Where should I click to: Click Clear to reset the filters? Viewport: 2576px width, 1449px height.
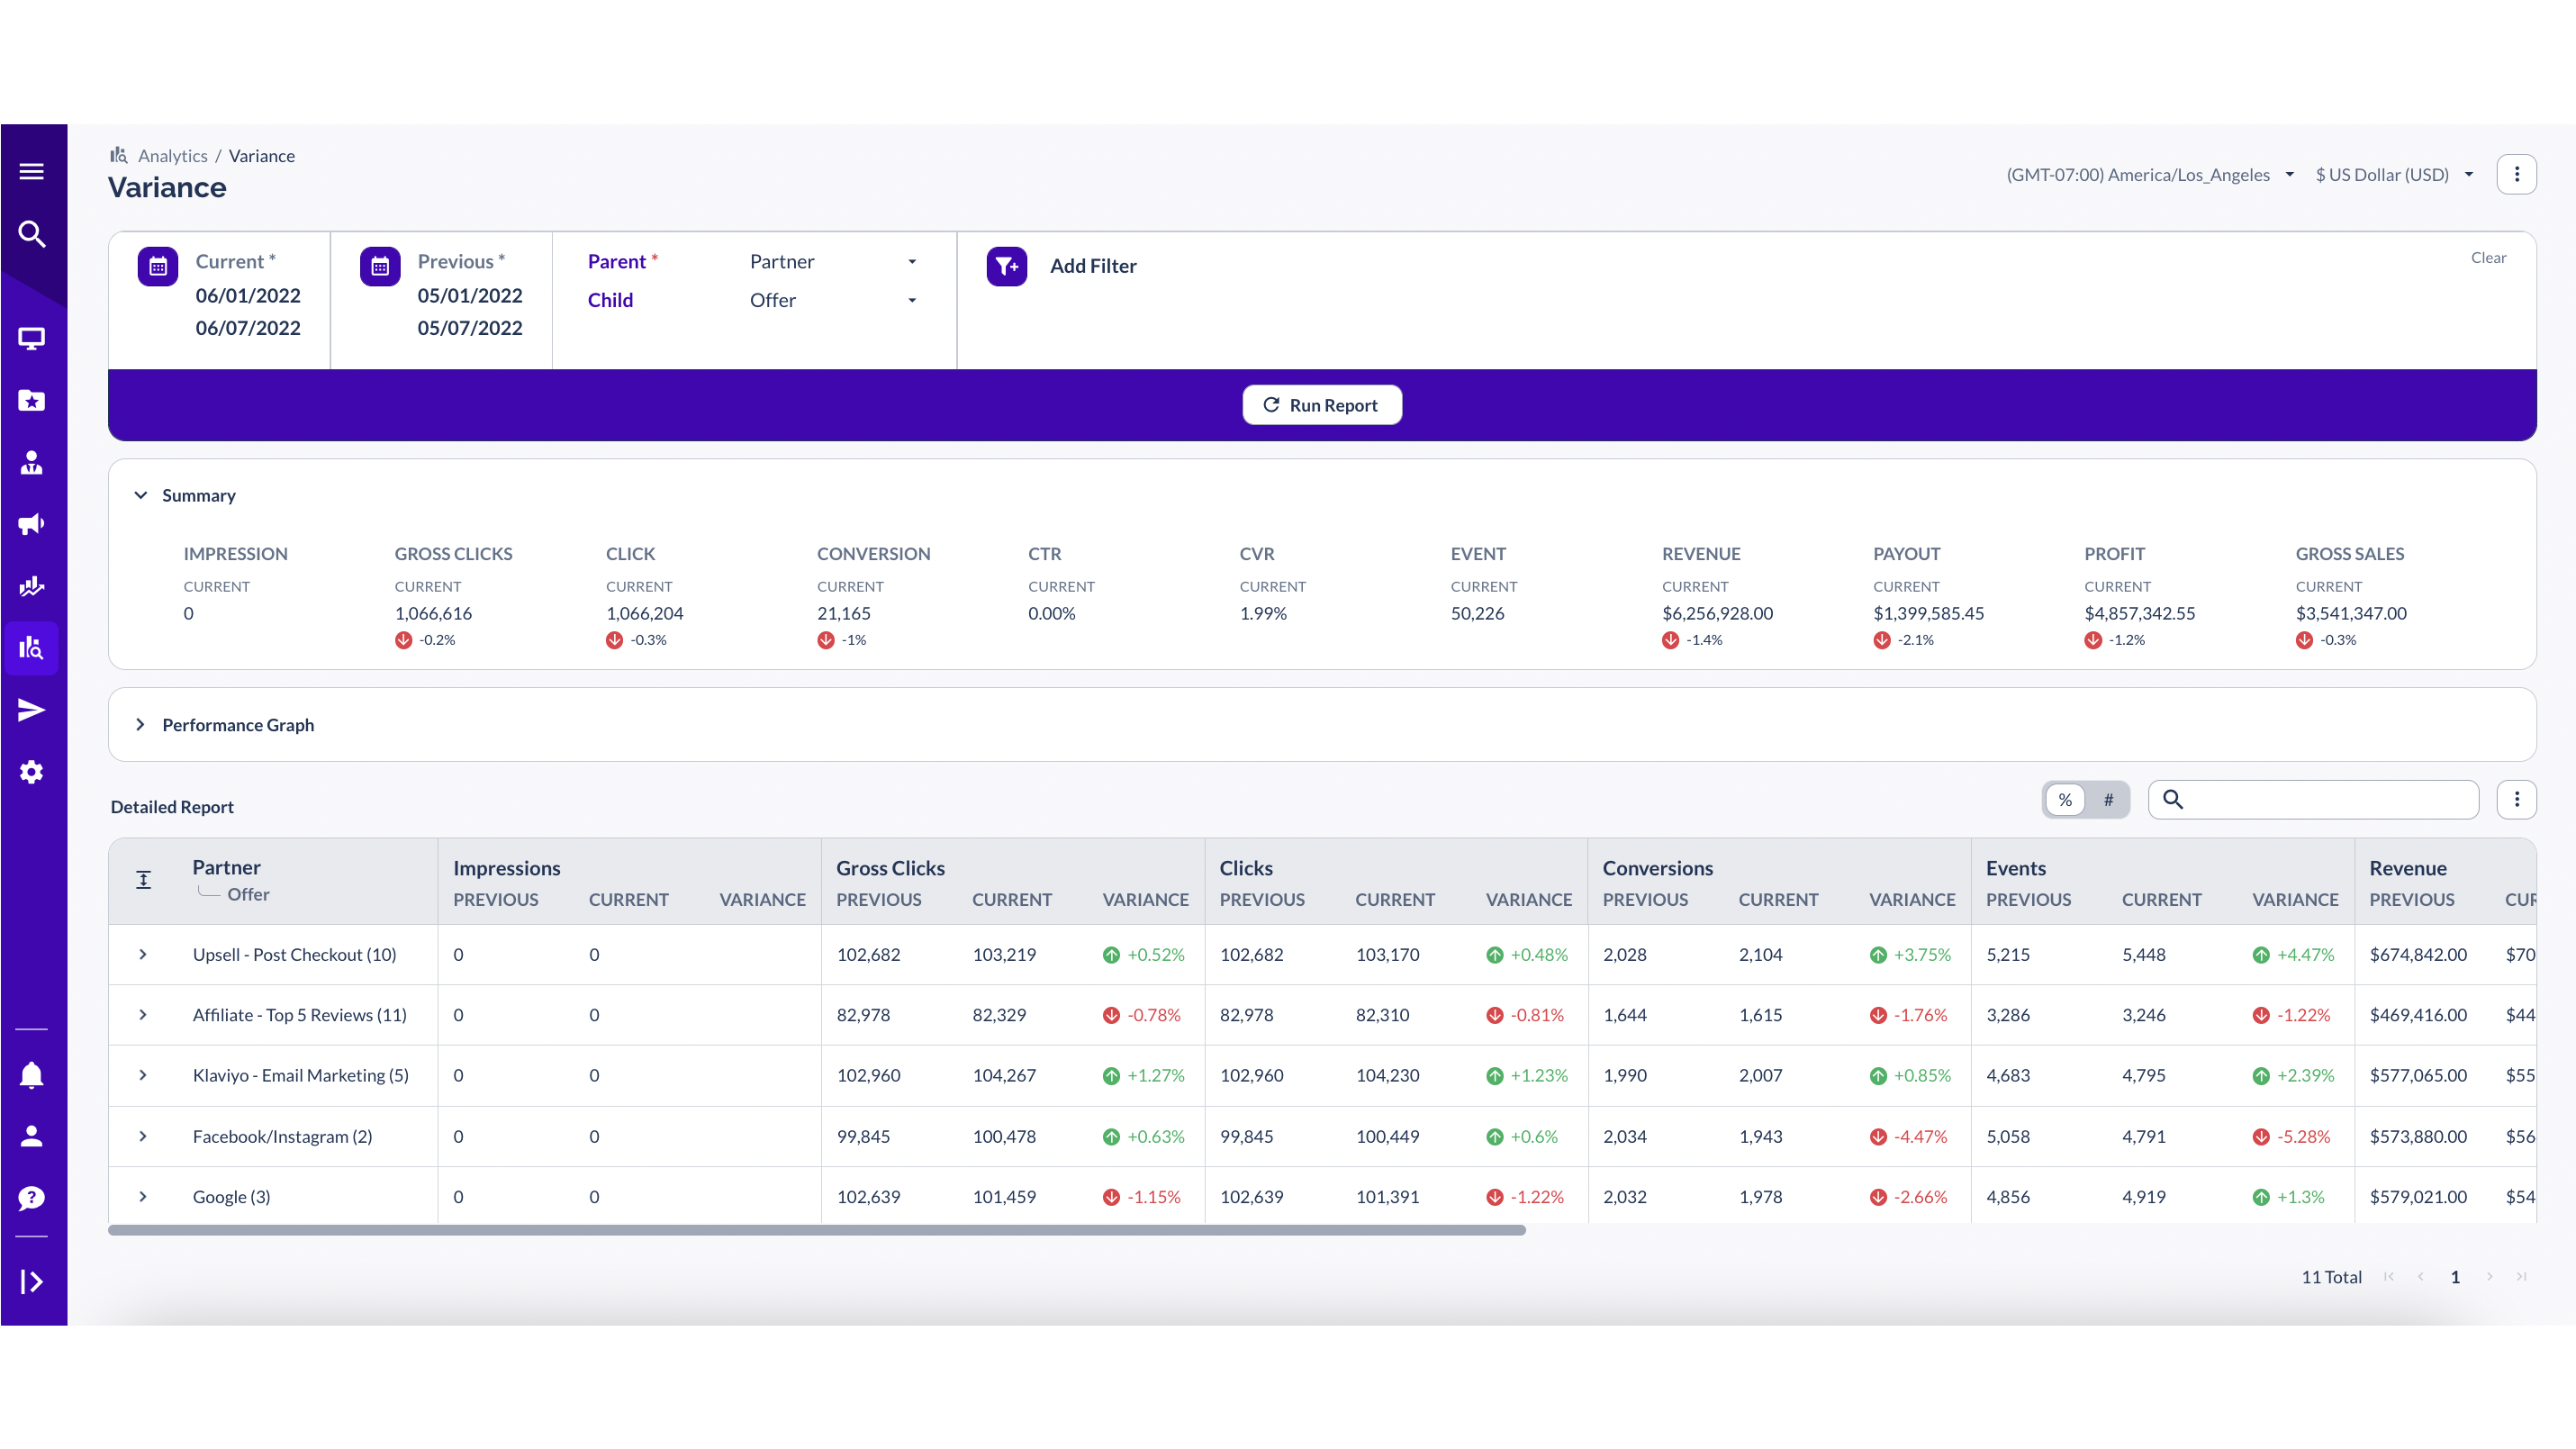(x=2489, y=256)
